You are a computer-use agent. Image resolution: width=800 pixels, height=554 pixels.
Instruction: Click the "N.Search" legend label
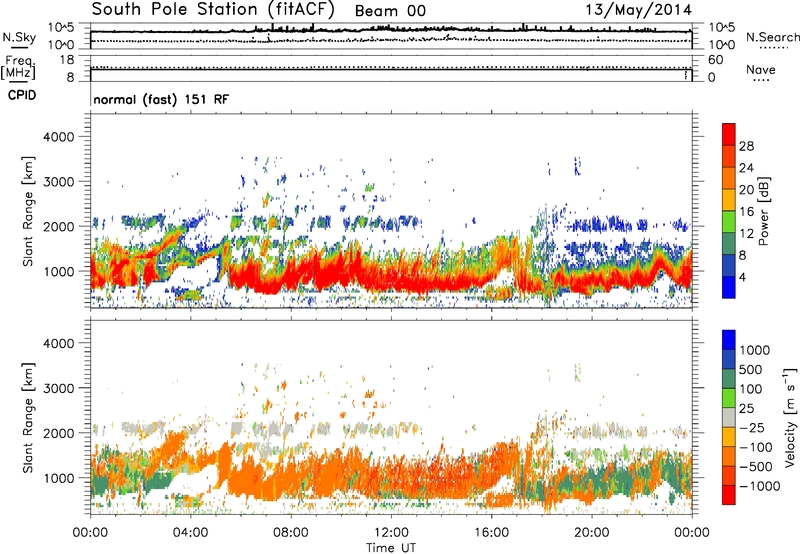tap(772, 37)
